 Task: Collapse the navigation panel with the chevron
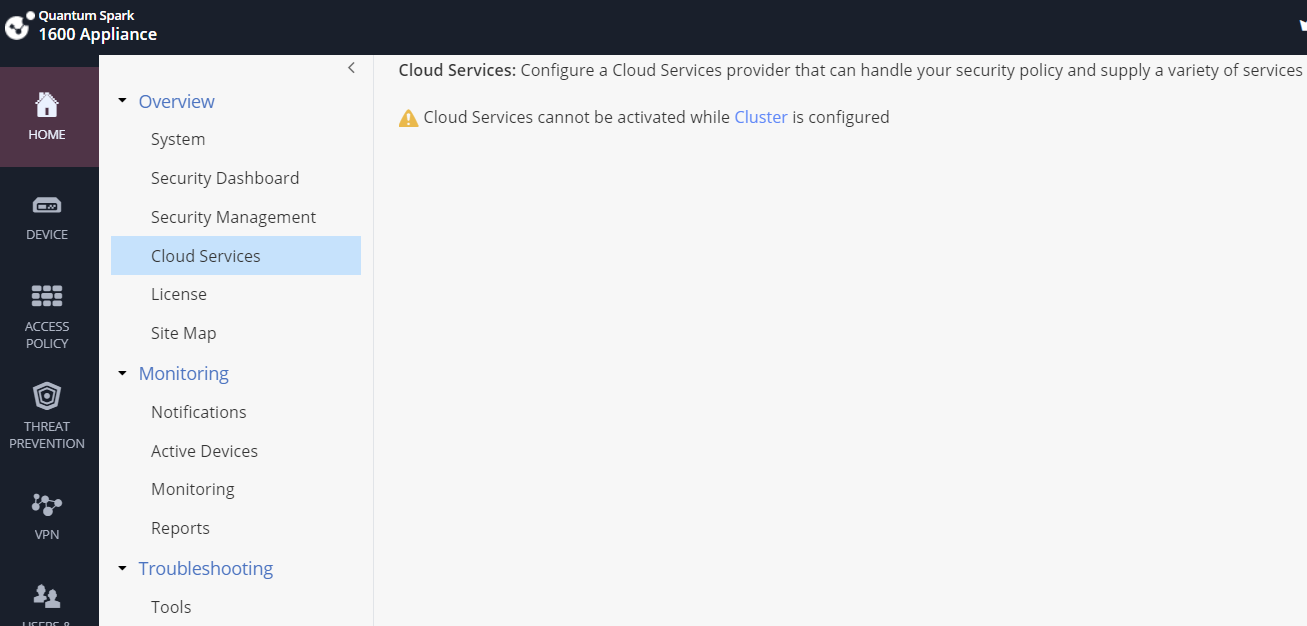351,67
